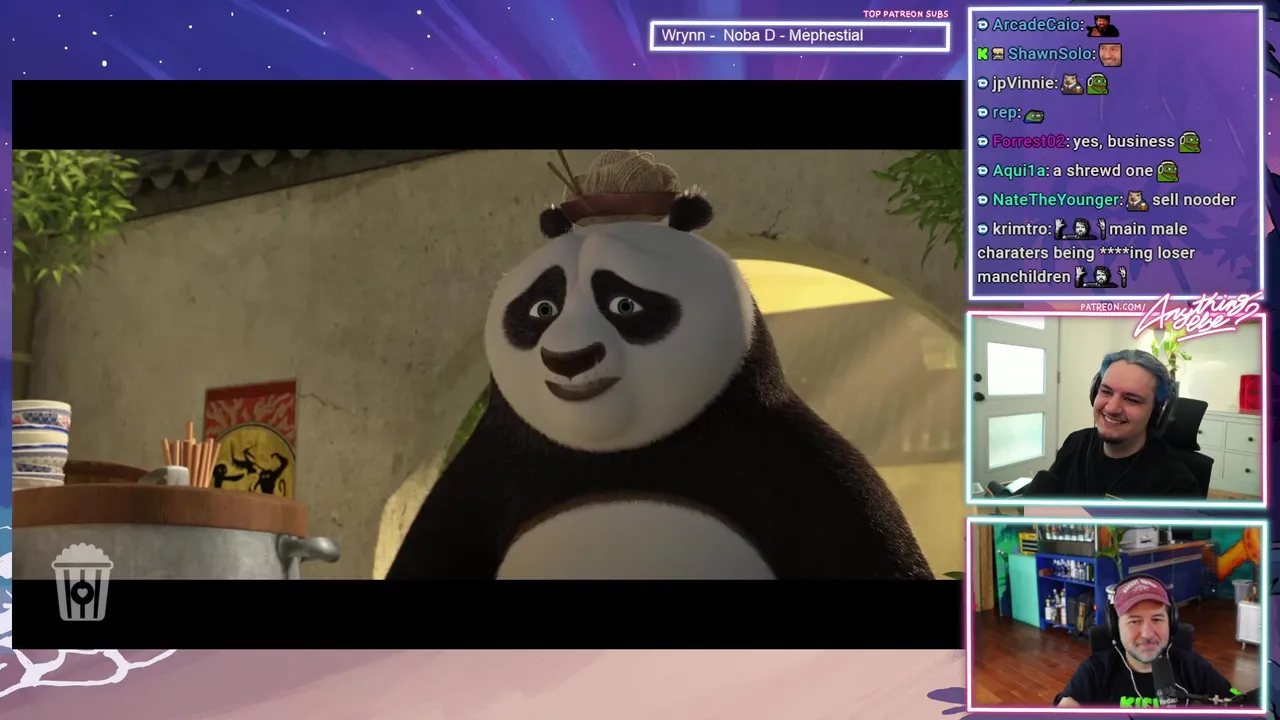Screen dimensions: 1280x720
Task: Click the 'manchildren' word in krimtro's message
Action: (1024, 276)
